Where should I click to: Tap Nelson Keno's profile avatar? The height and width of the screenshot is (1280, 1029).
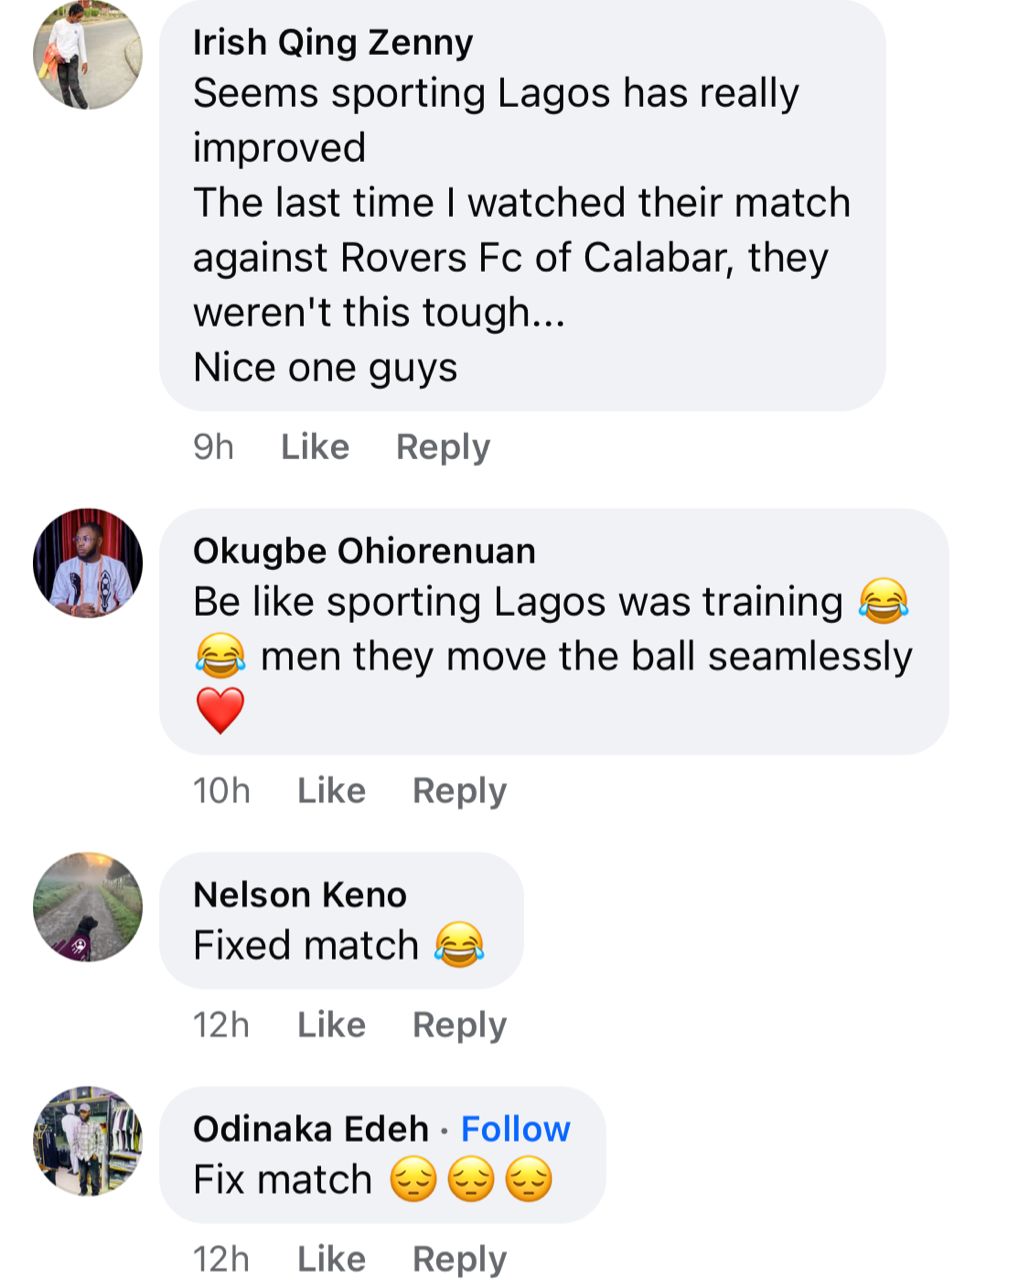[x=88, y=907]
